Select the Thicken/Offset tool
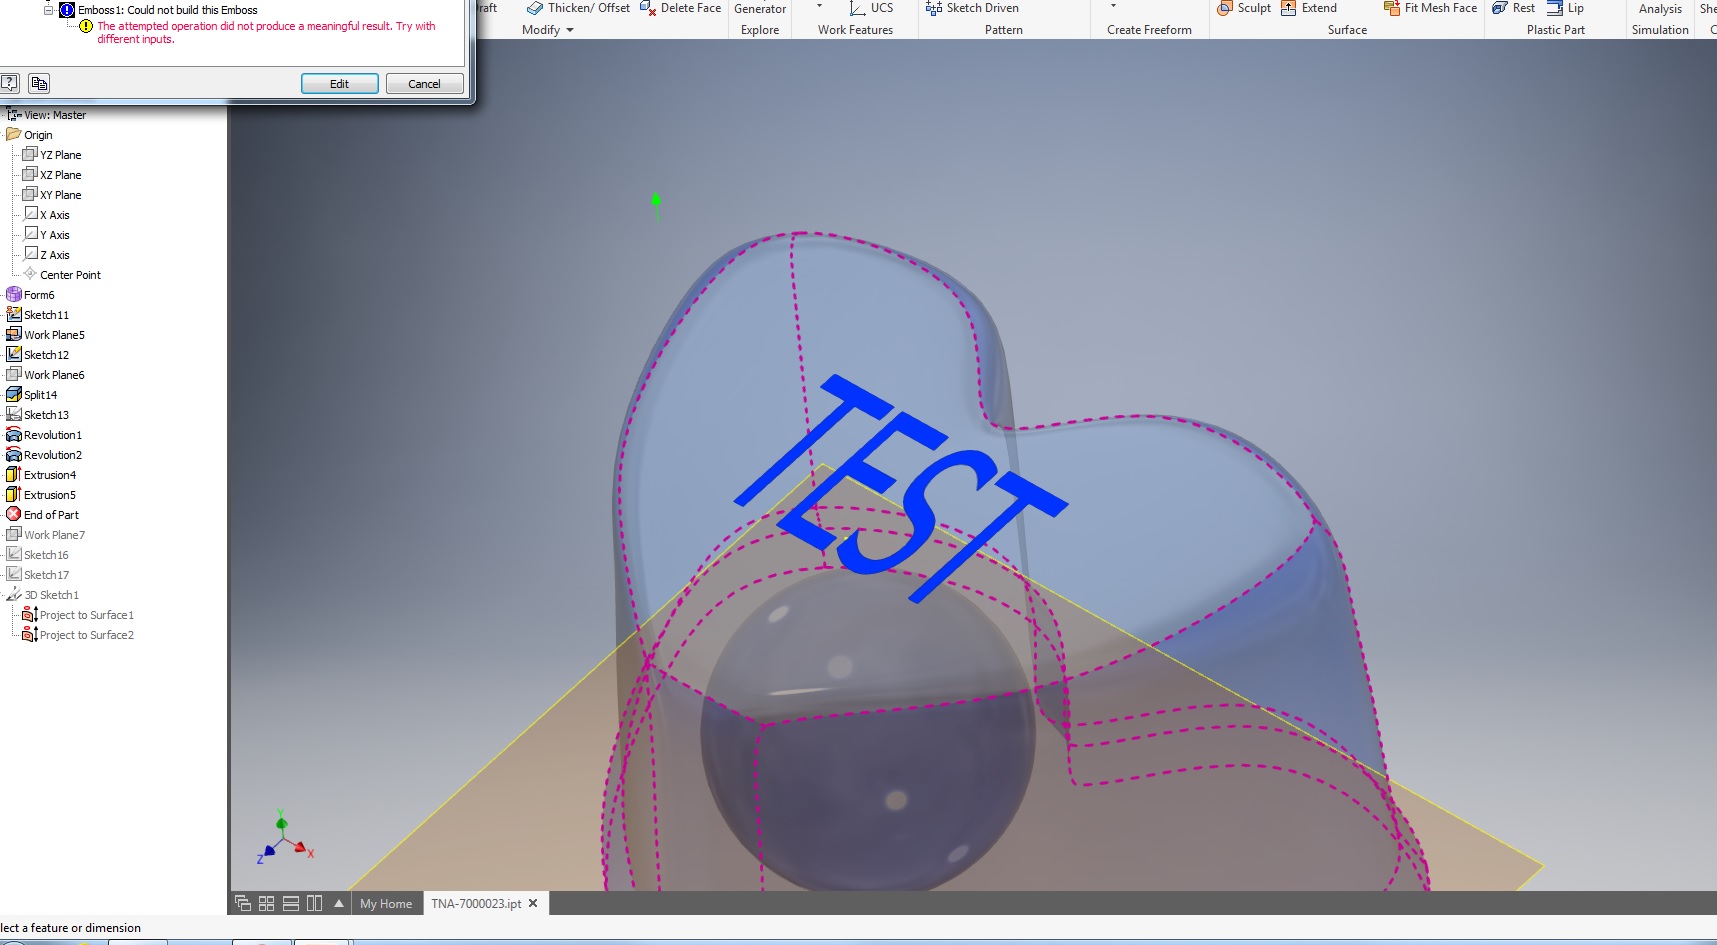The height and width of the screenshot is (945, 1717). click(x=578, y=8)
